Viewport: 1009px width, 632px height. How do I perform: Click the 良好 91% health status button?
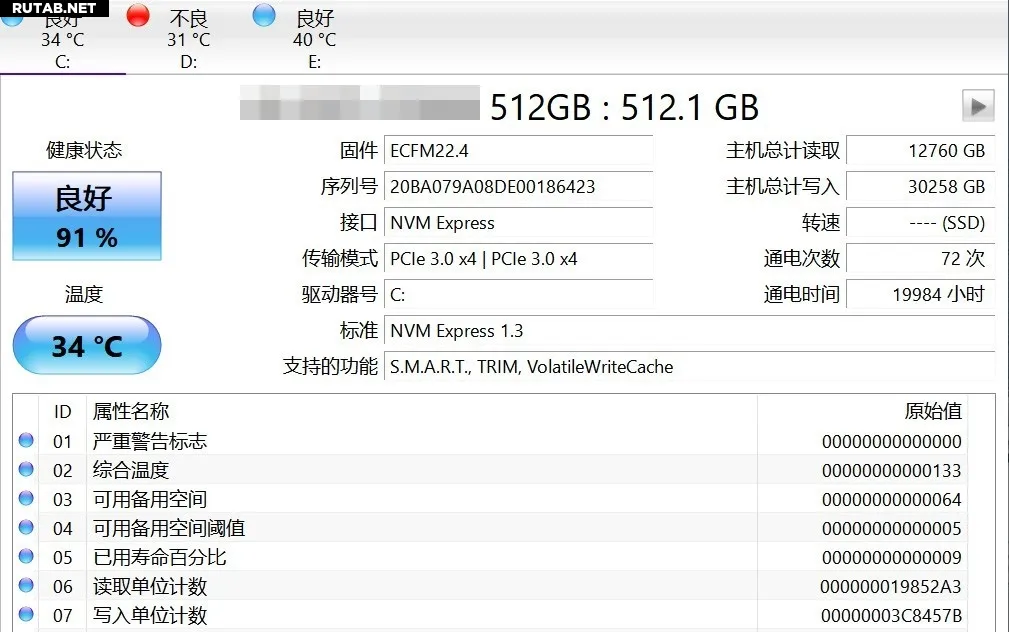[86, 216]
